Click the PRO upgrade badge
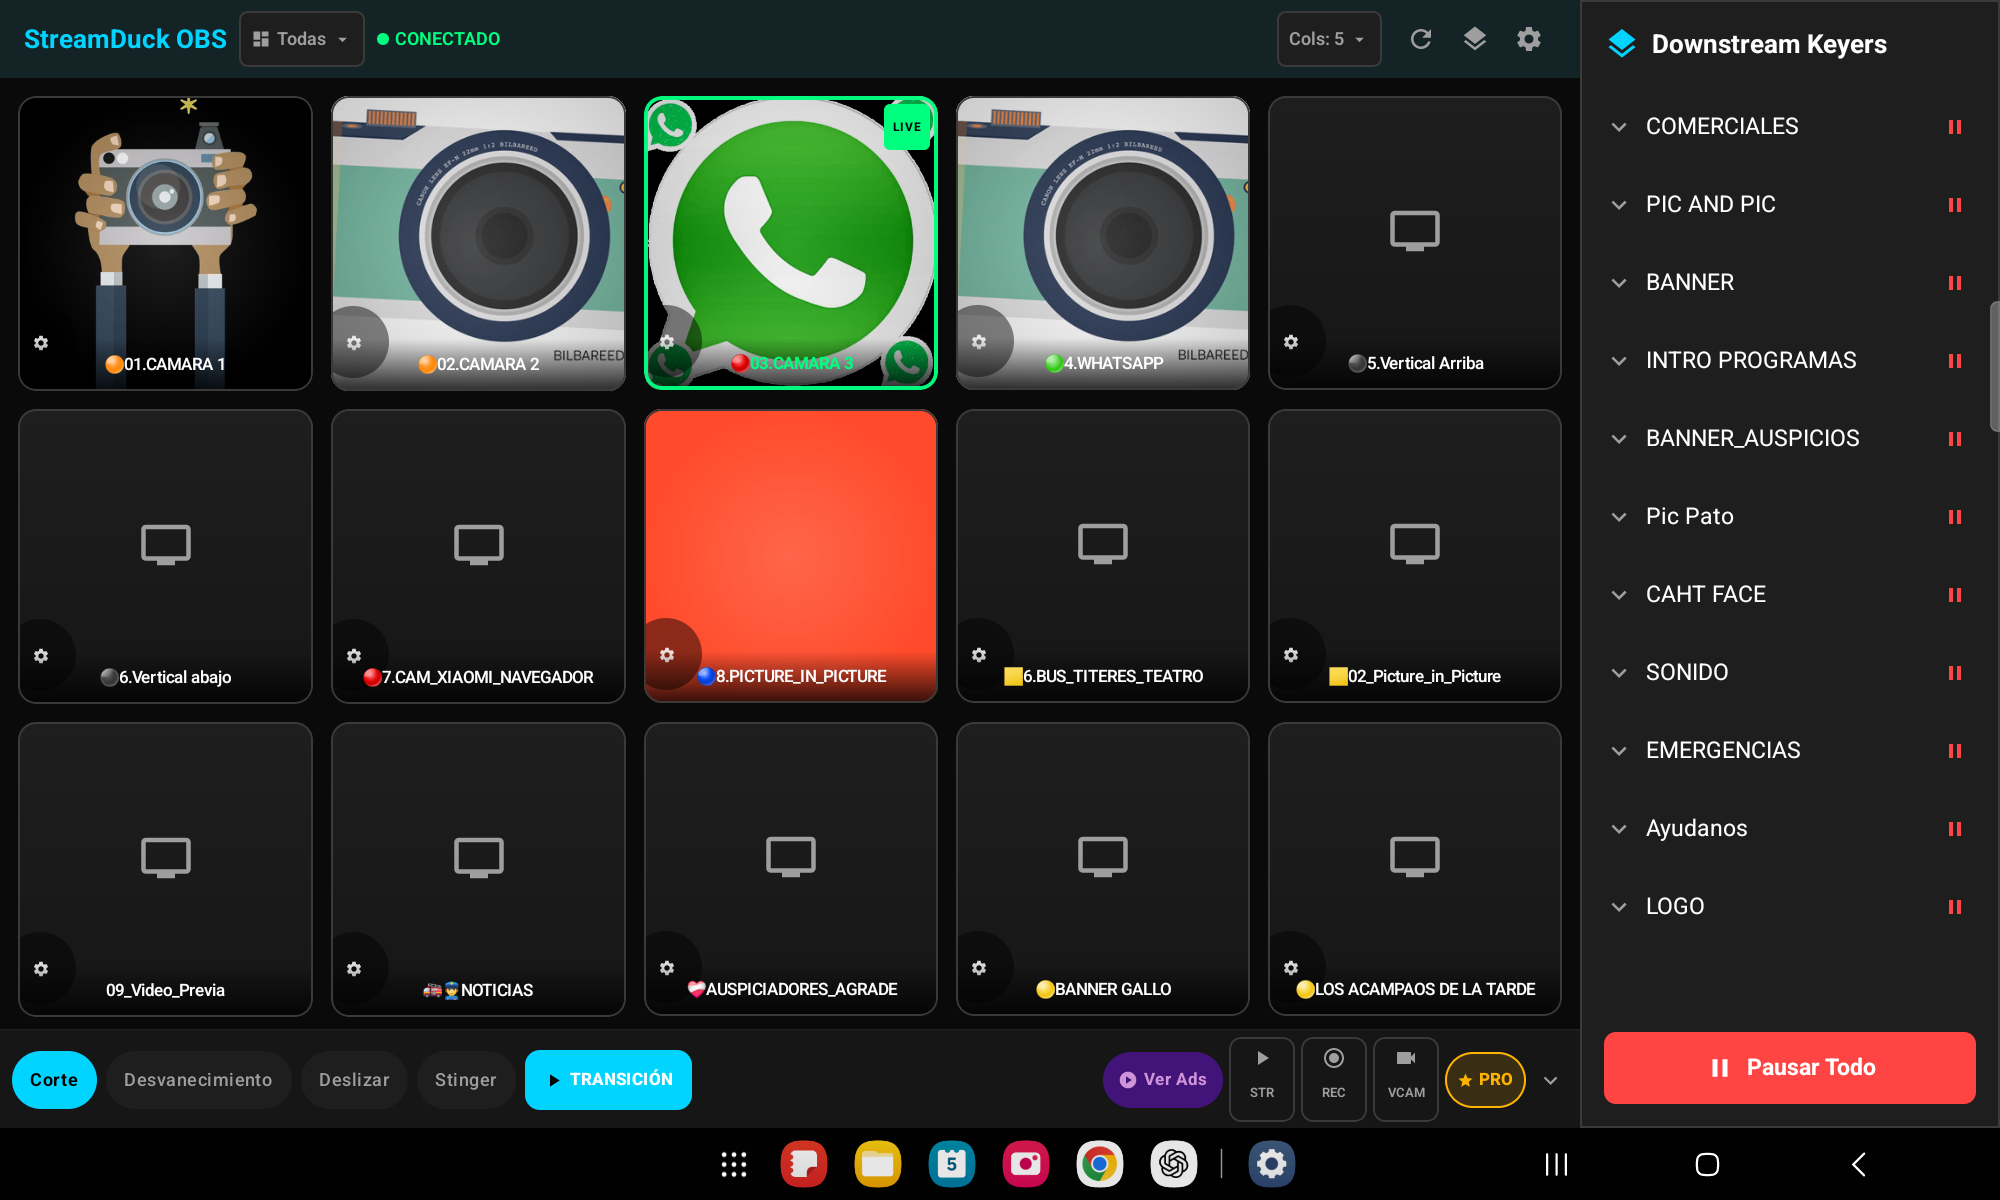Viewport: 2000px width, 1200px height. tap(1485, 1079)
